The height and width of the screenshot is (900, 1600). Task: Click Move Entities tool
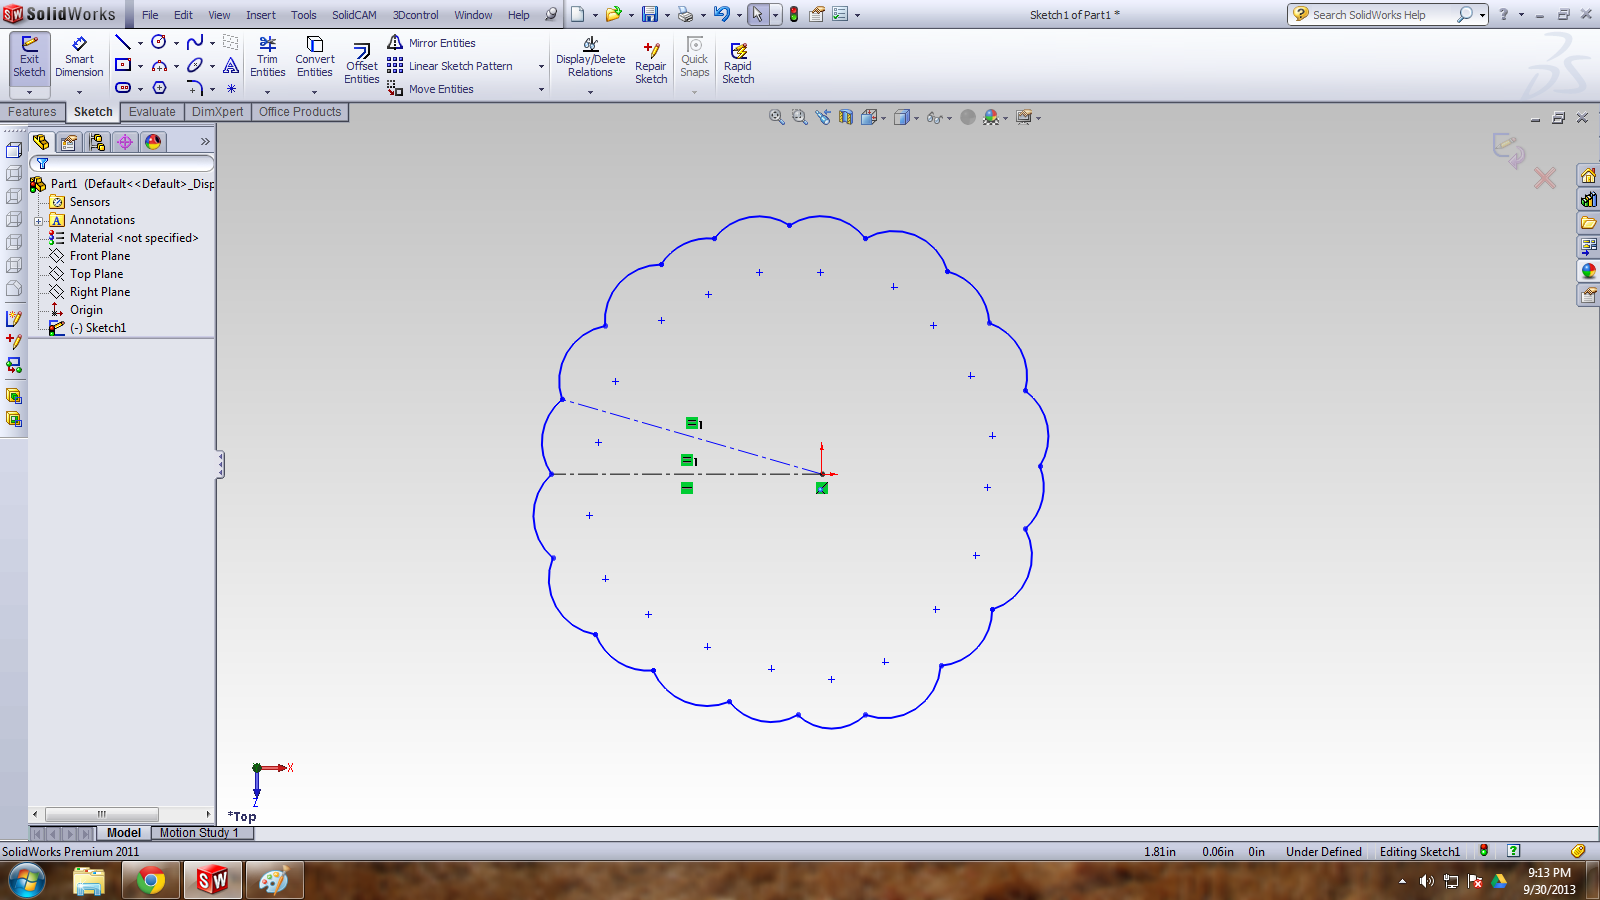point(431,89)
